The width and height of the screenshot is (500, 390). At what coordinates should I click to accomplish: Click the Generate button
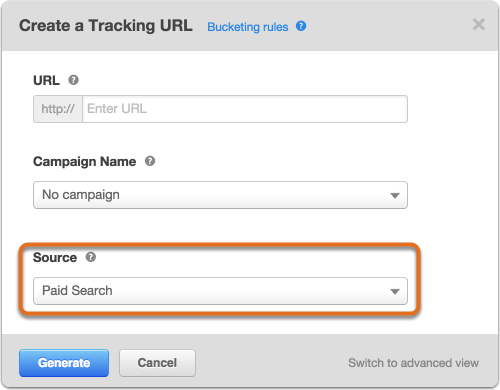coord(64,363)
